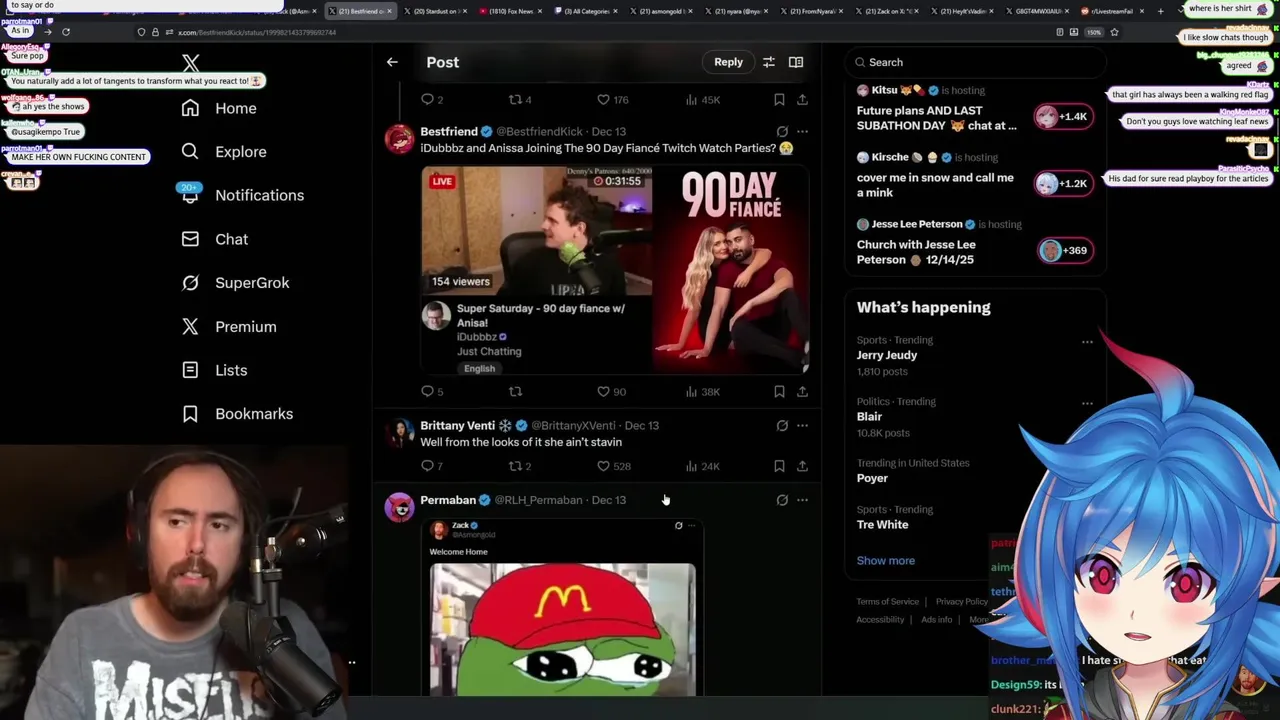View analytics showing 38K views
This screenshot has width=1280, height=720.
[702, 392]
